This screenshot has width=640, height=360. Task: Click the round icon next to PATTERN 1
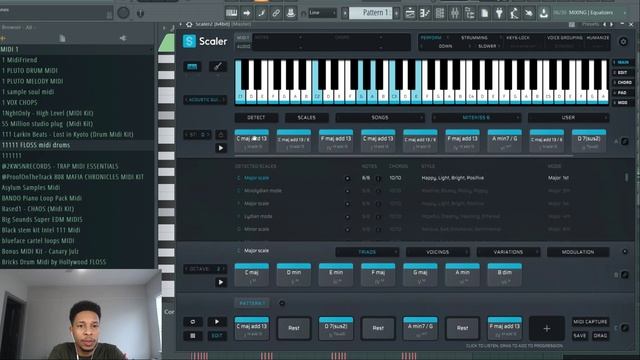point(282,303)
